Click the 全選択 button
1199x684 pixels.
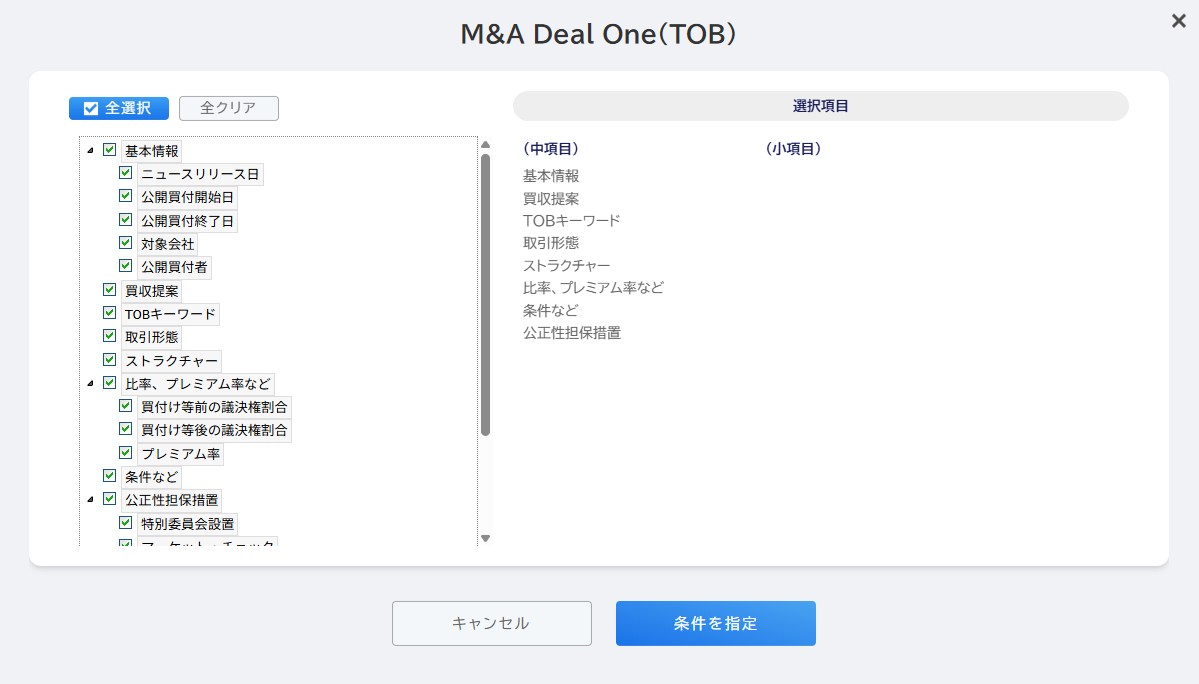[x=119, y=108]
